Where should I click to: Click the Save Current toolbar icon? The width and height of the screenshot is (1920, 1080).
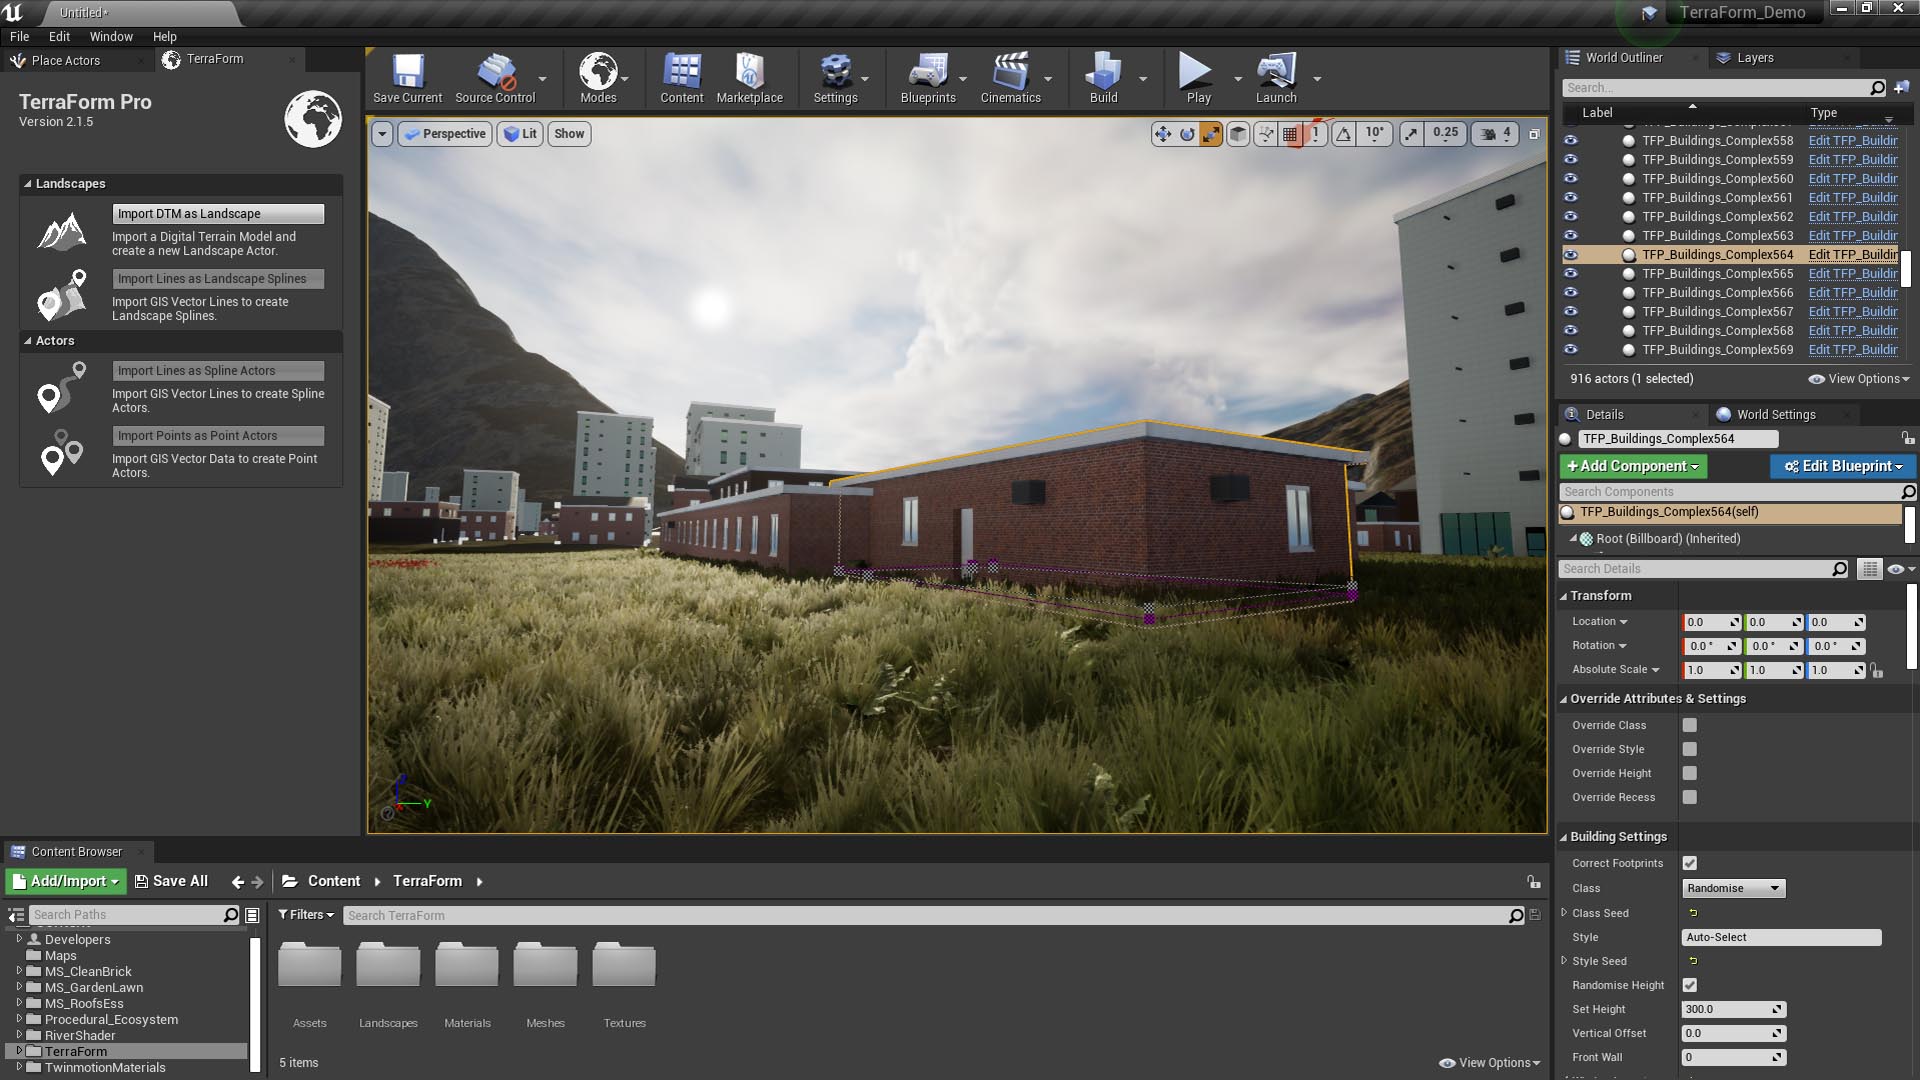click(407, 72)
